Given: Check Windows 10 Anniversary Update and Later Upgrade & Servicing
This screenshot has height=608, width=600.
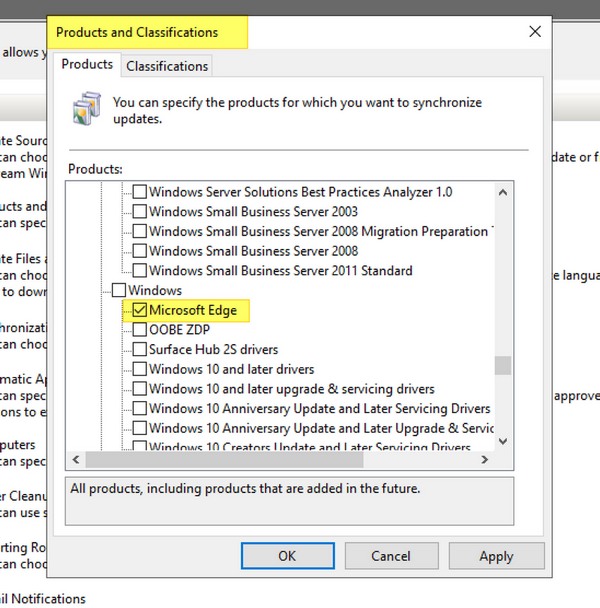Looking at the screenshot, I should point(140,428).
